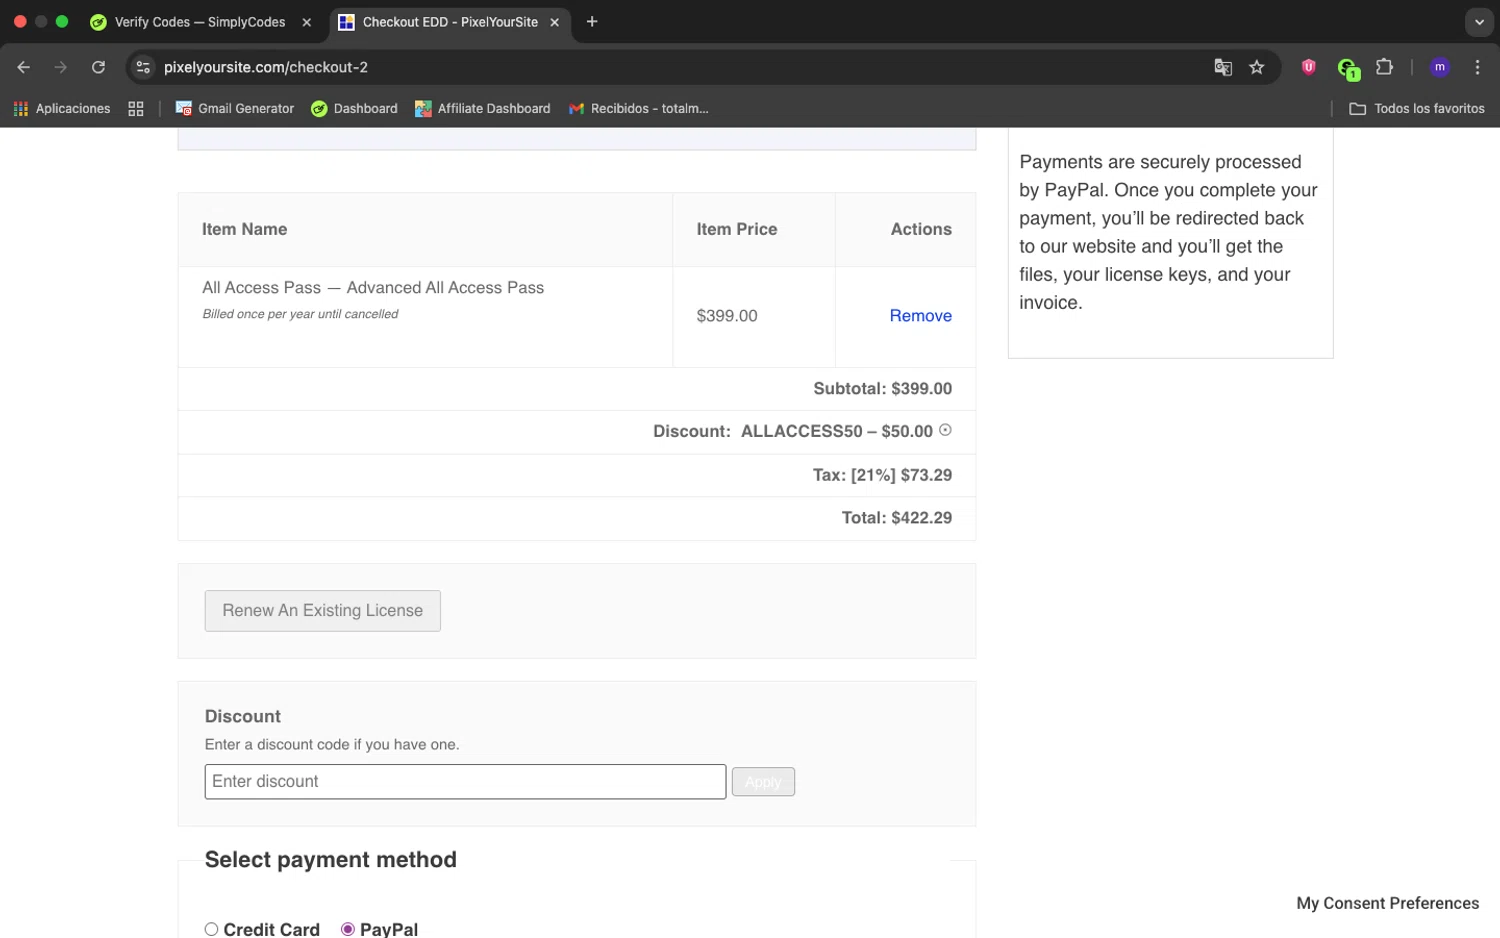Select the Checkout EDD - PixelYourSite tab
The width and height of the screenshot is (1500, 938).
click(450, 22)
